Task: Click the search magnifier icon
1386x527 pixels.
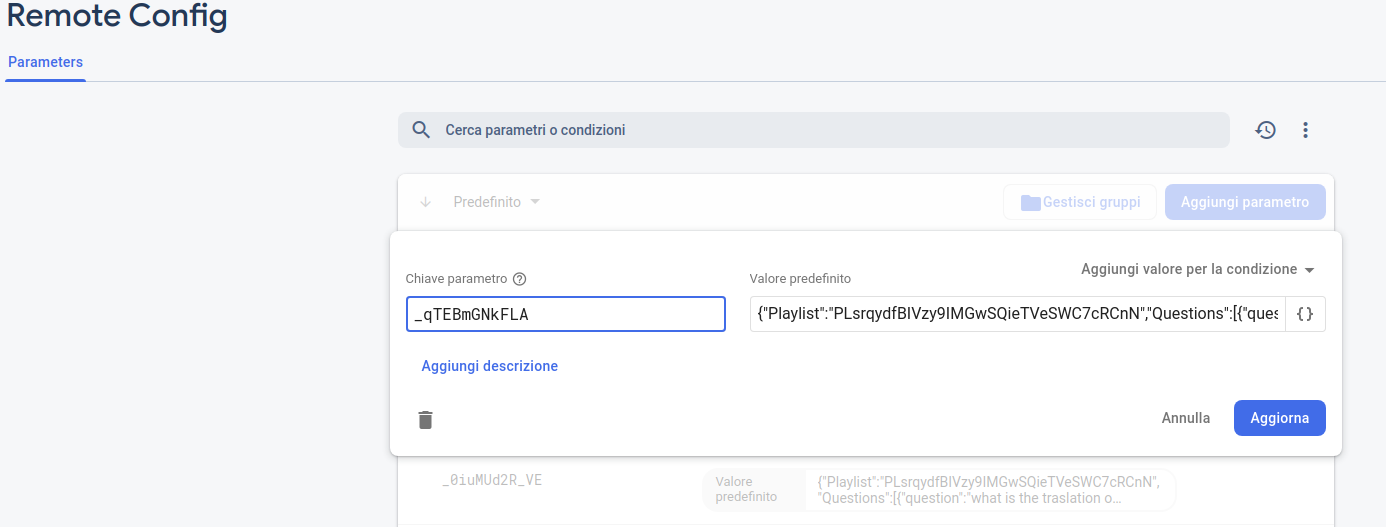Action: [x=421, y=130]
